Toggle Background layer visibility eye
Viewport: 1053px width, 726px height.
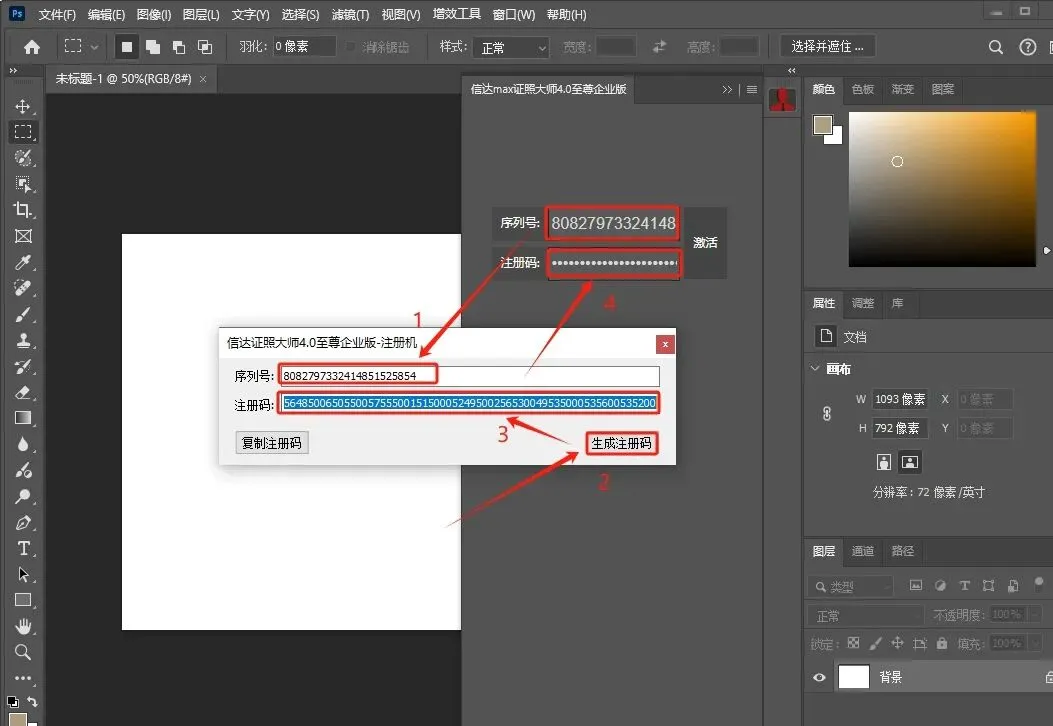click(819, 677)
